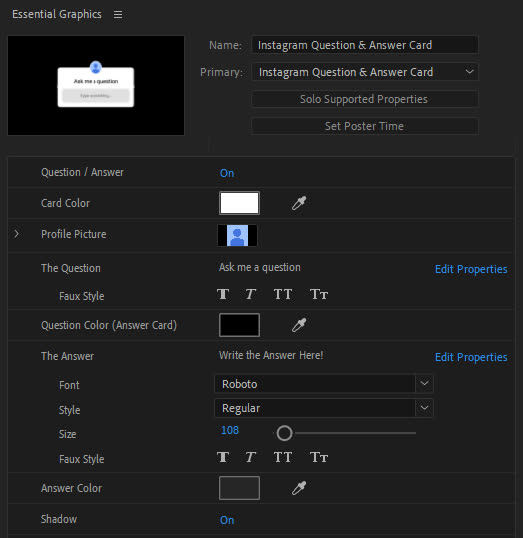This screenshot has width=523, height=538.
Task: Expand the Profile Picture property
Action: pos(16,234)
